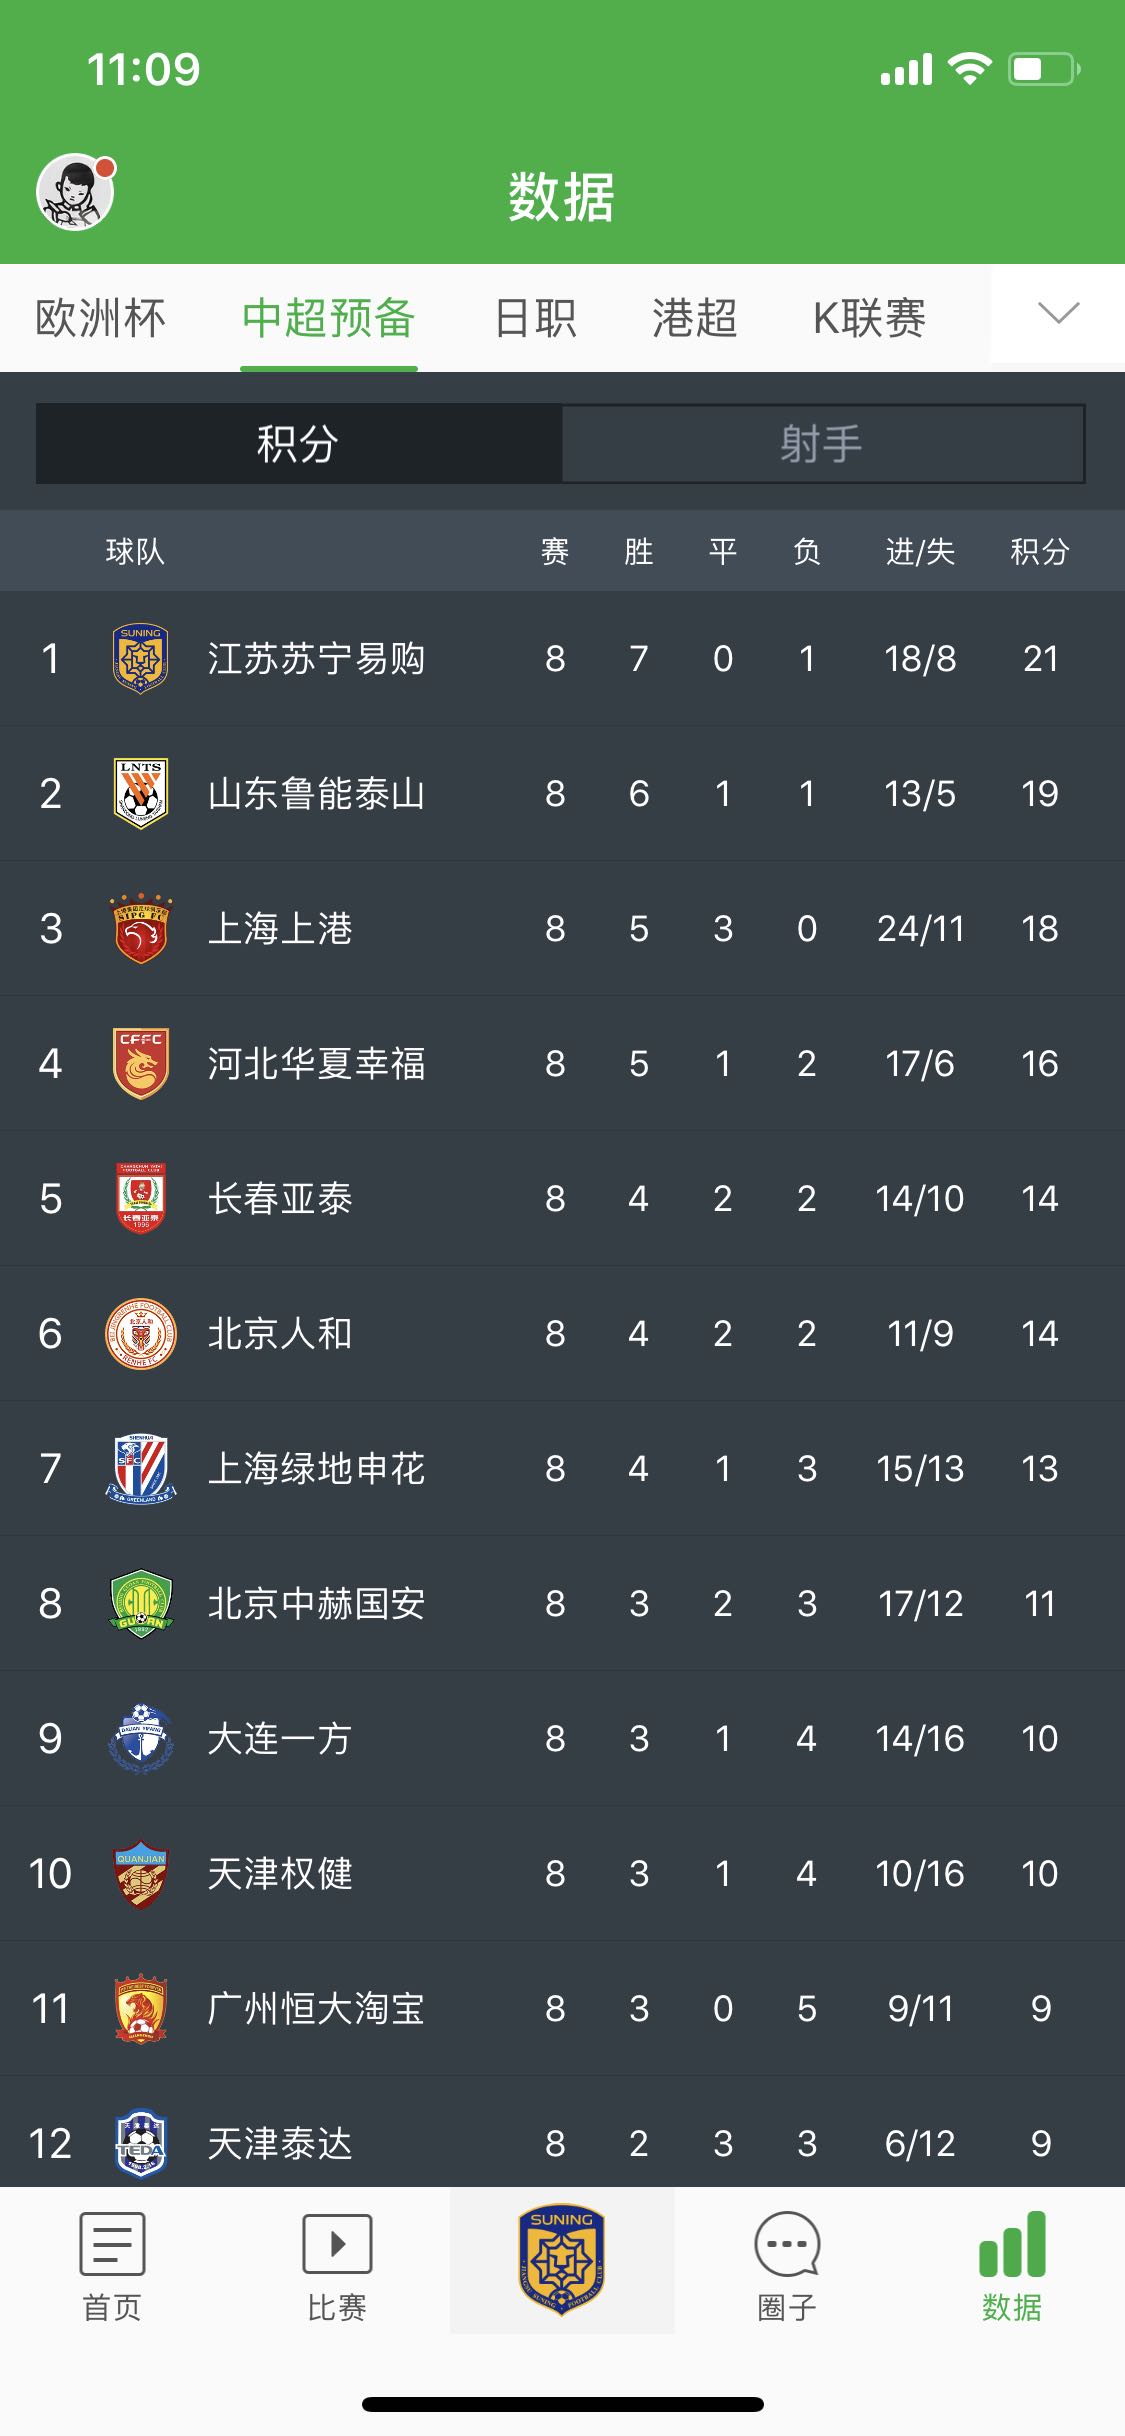Open the K联赛 league tab
The image size is (1125, 2436).
pyautogui.click(x=869, y=319)
